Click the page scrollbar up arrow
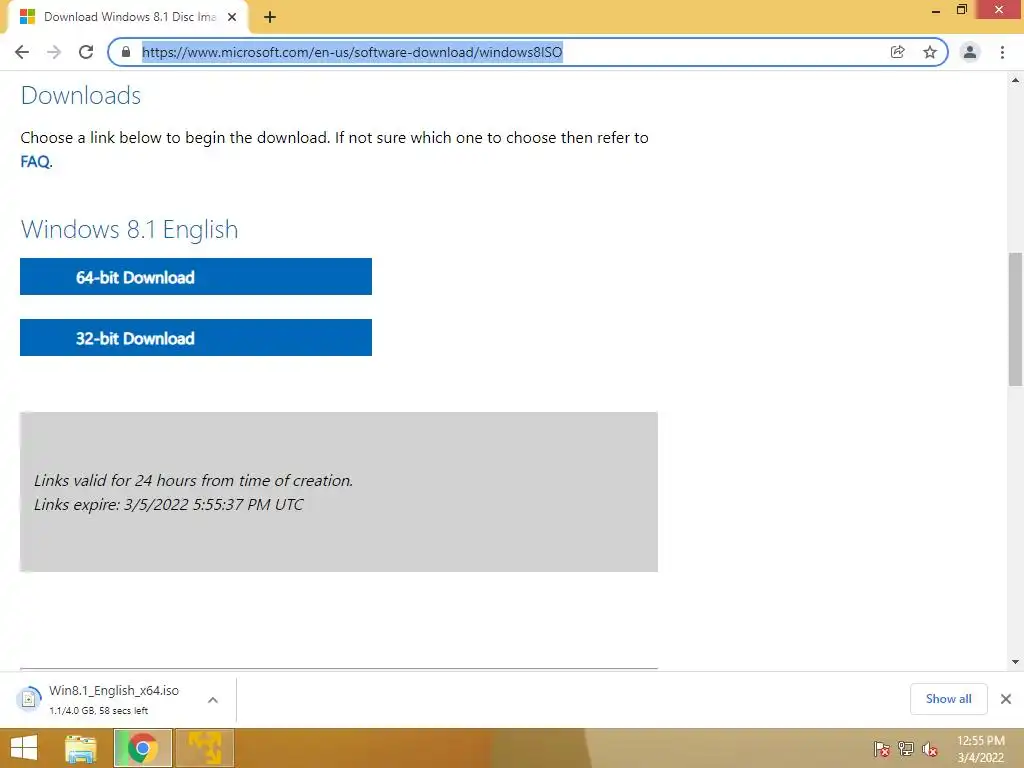This screenshot has height=768, width=1024. click(1015, 80)
